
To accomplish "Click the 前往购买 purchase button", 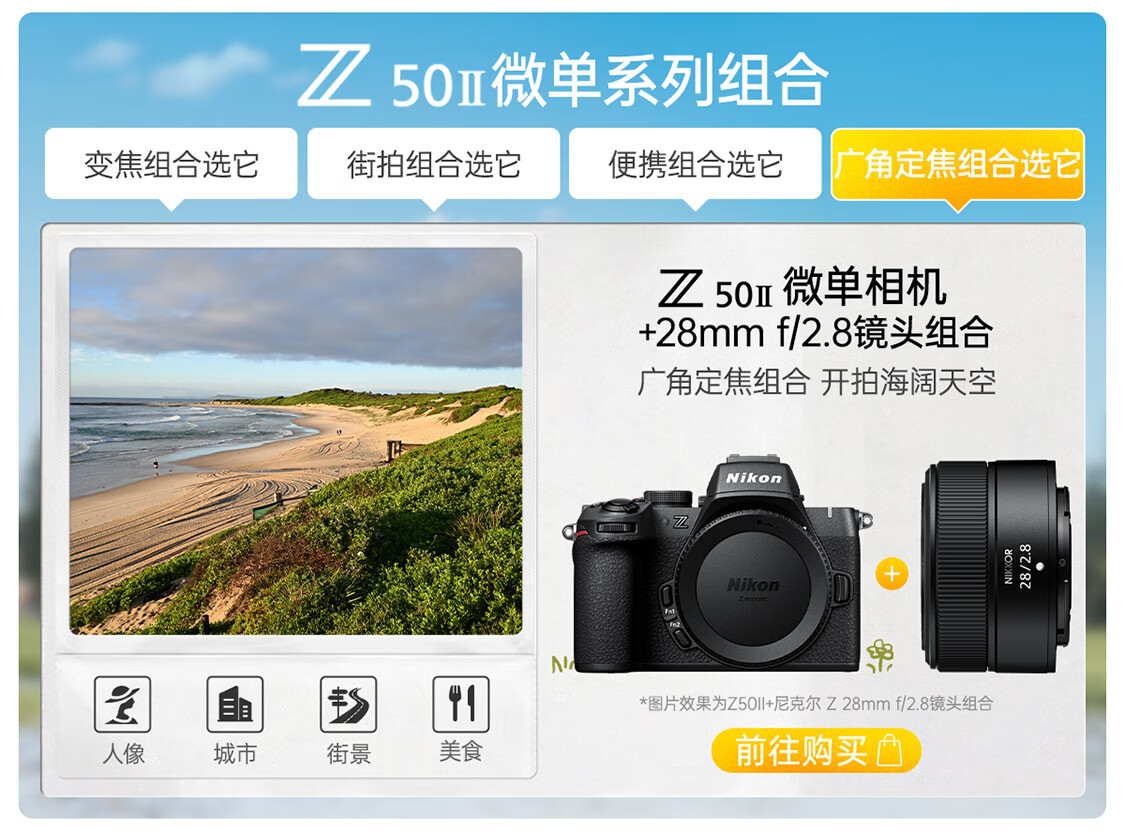I will click(x=816, y=751).
